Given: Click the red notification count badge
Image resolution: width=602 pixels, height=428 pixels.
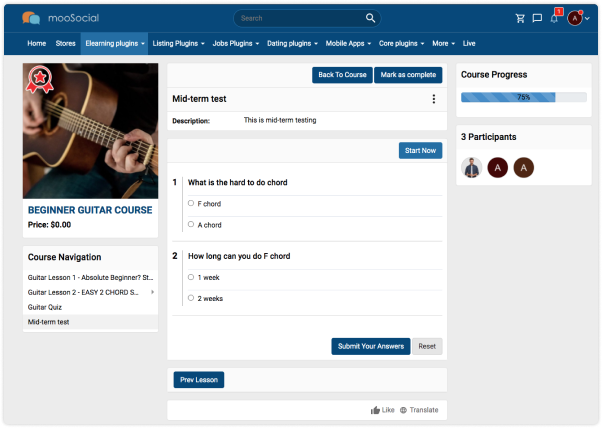Looking at the screenshot, I should (x=559, y=12).
